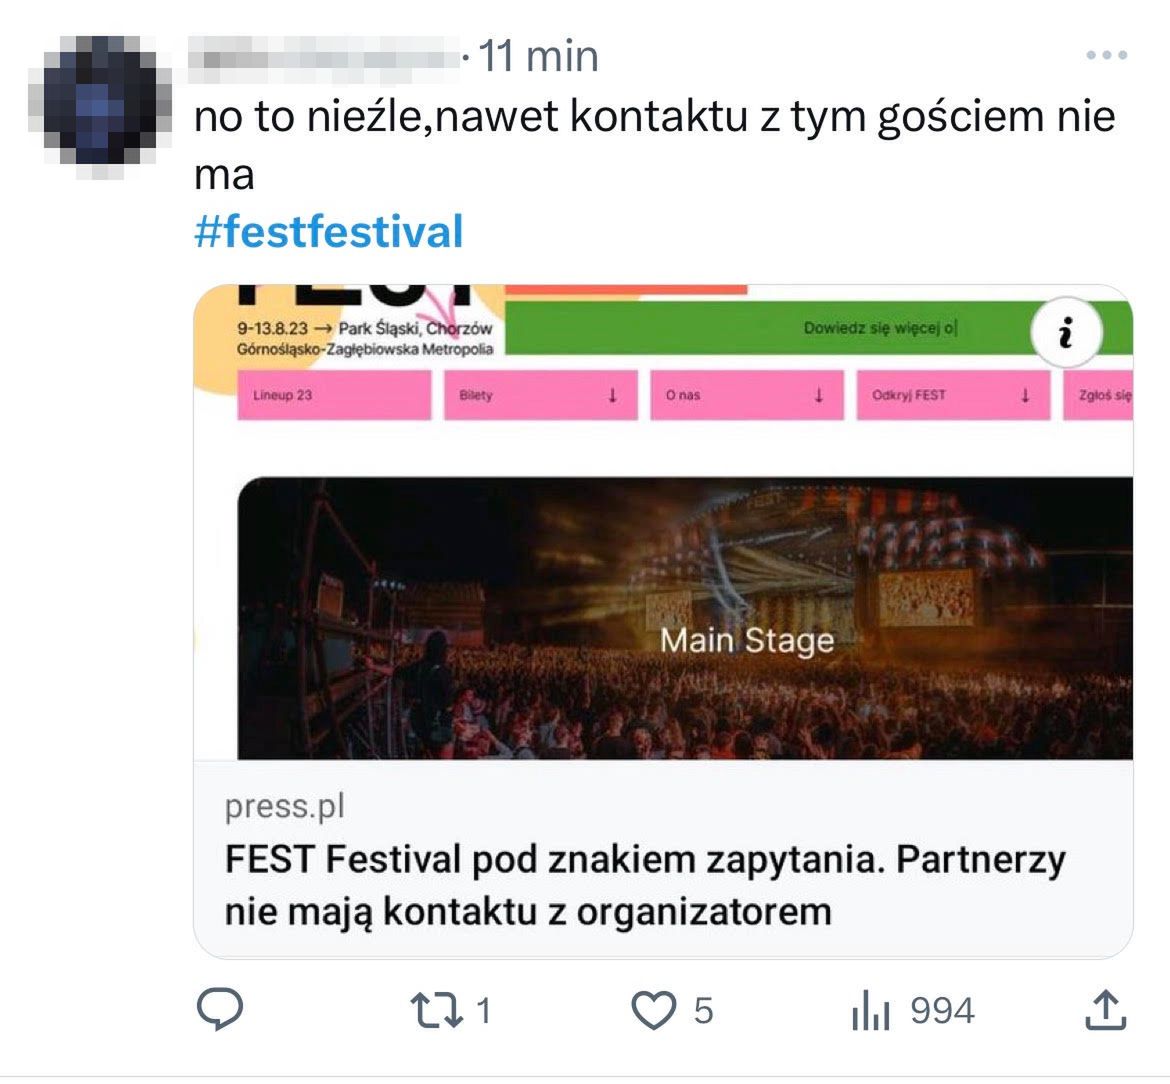Image resolution: width=1170 pixels, height=1084 pixels.
Task: Repost this tweet with the retweet icon
Action: click(440, 1010)
